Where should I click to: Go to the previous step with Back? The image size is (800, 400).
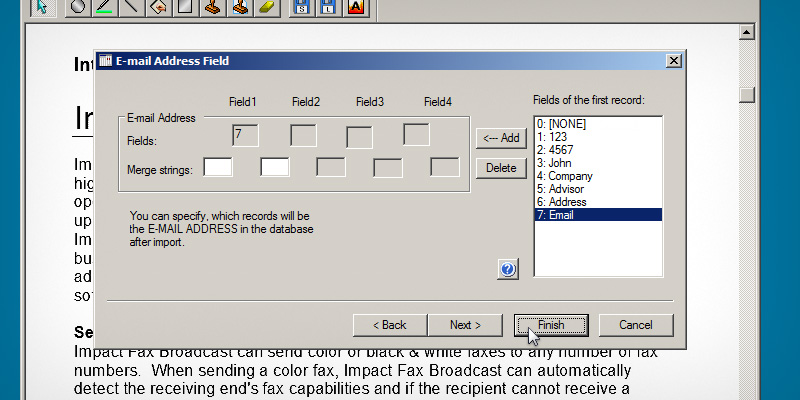389,325
